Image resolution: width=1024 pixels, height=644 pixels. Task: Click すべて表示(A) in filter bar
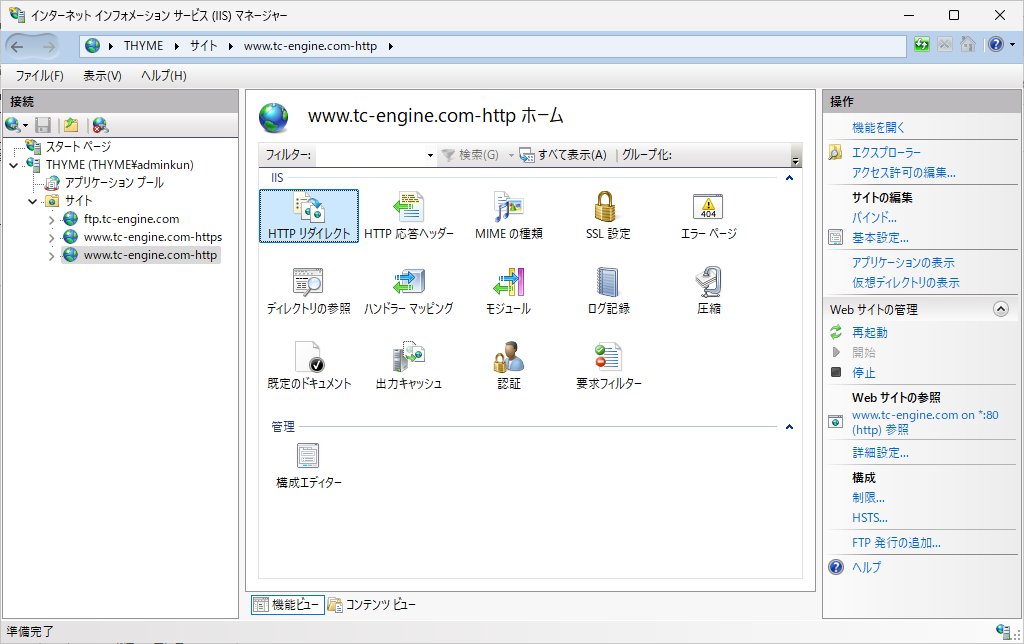coord(564,155)
